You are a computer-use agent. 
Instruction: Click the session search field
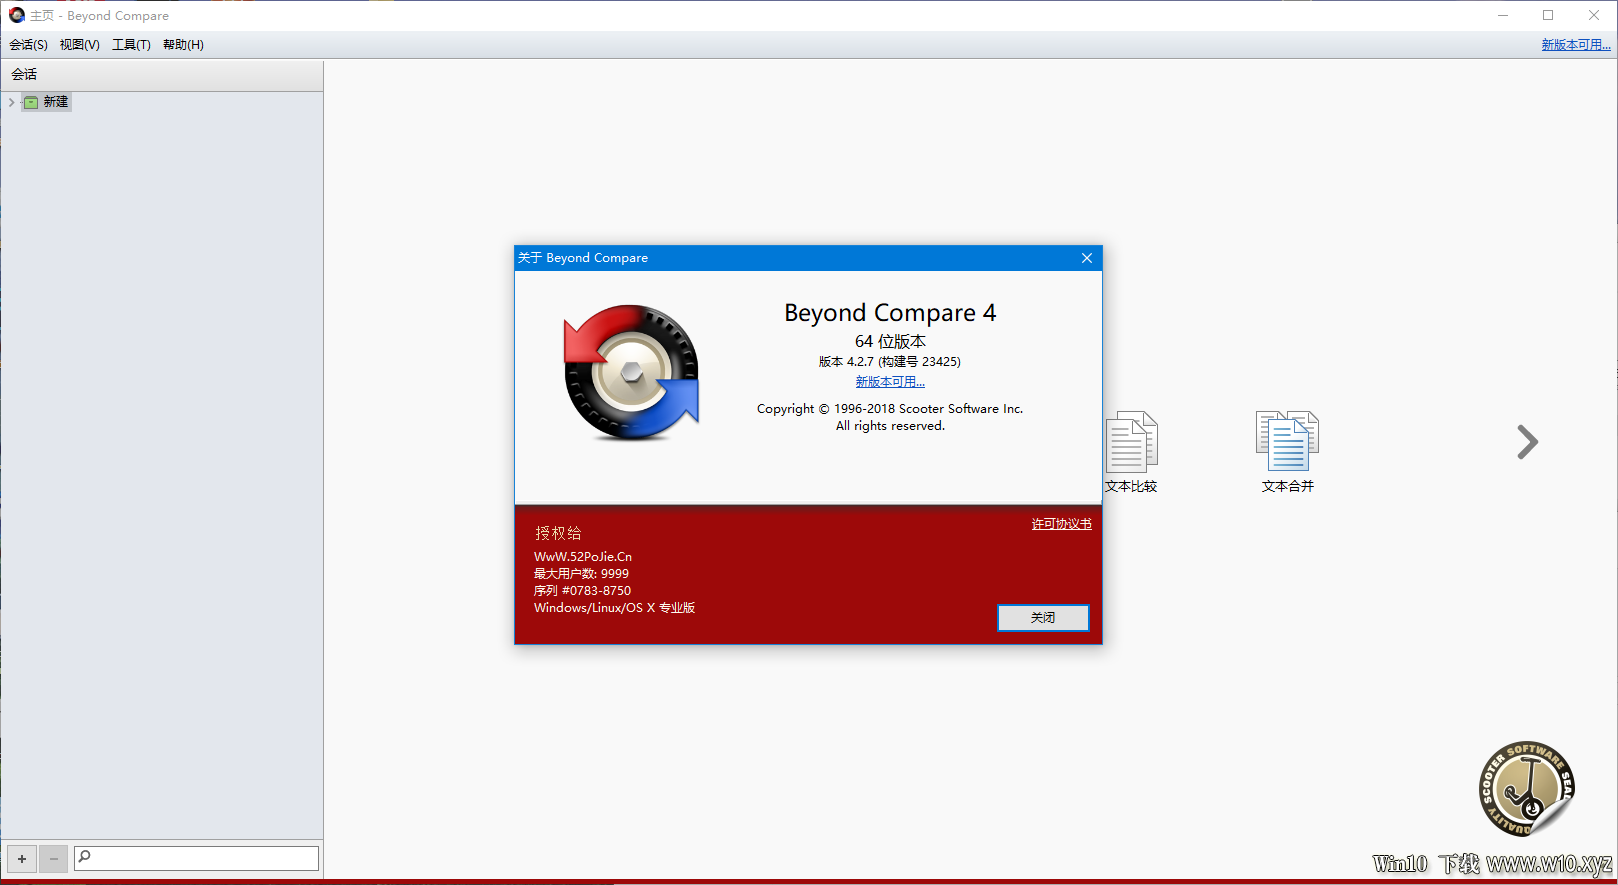[x=197, y=858]
